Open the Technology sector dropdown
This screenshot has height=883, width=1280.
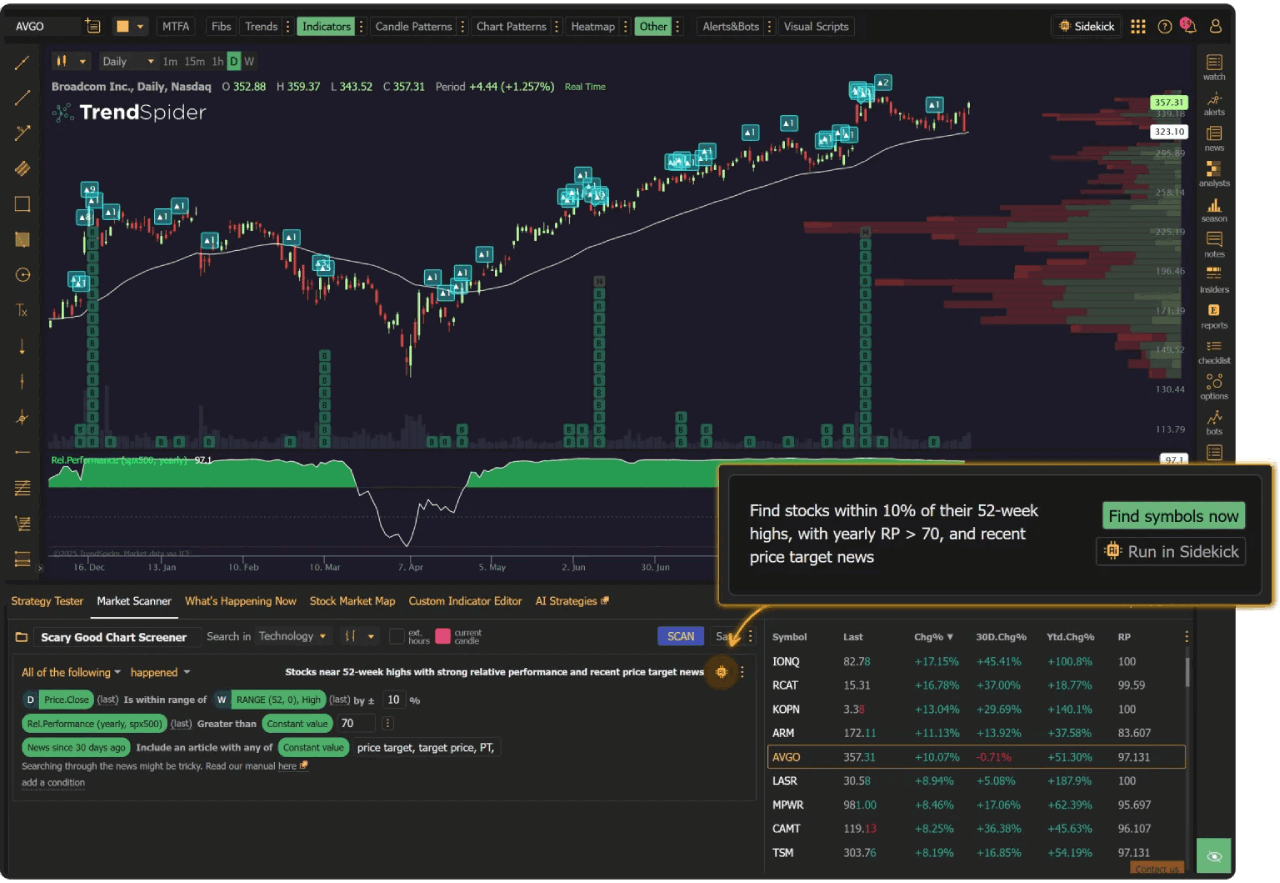click(293, 636)
